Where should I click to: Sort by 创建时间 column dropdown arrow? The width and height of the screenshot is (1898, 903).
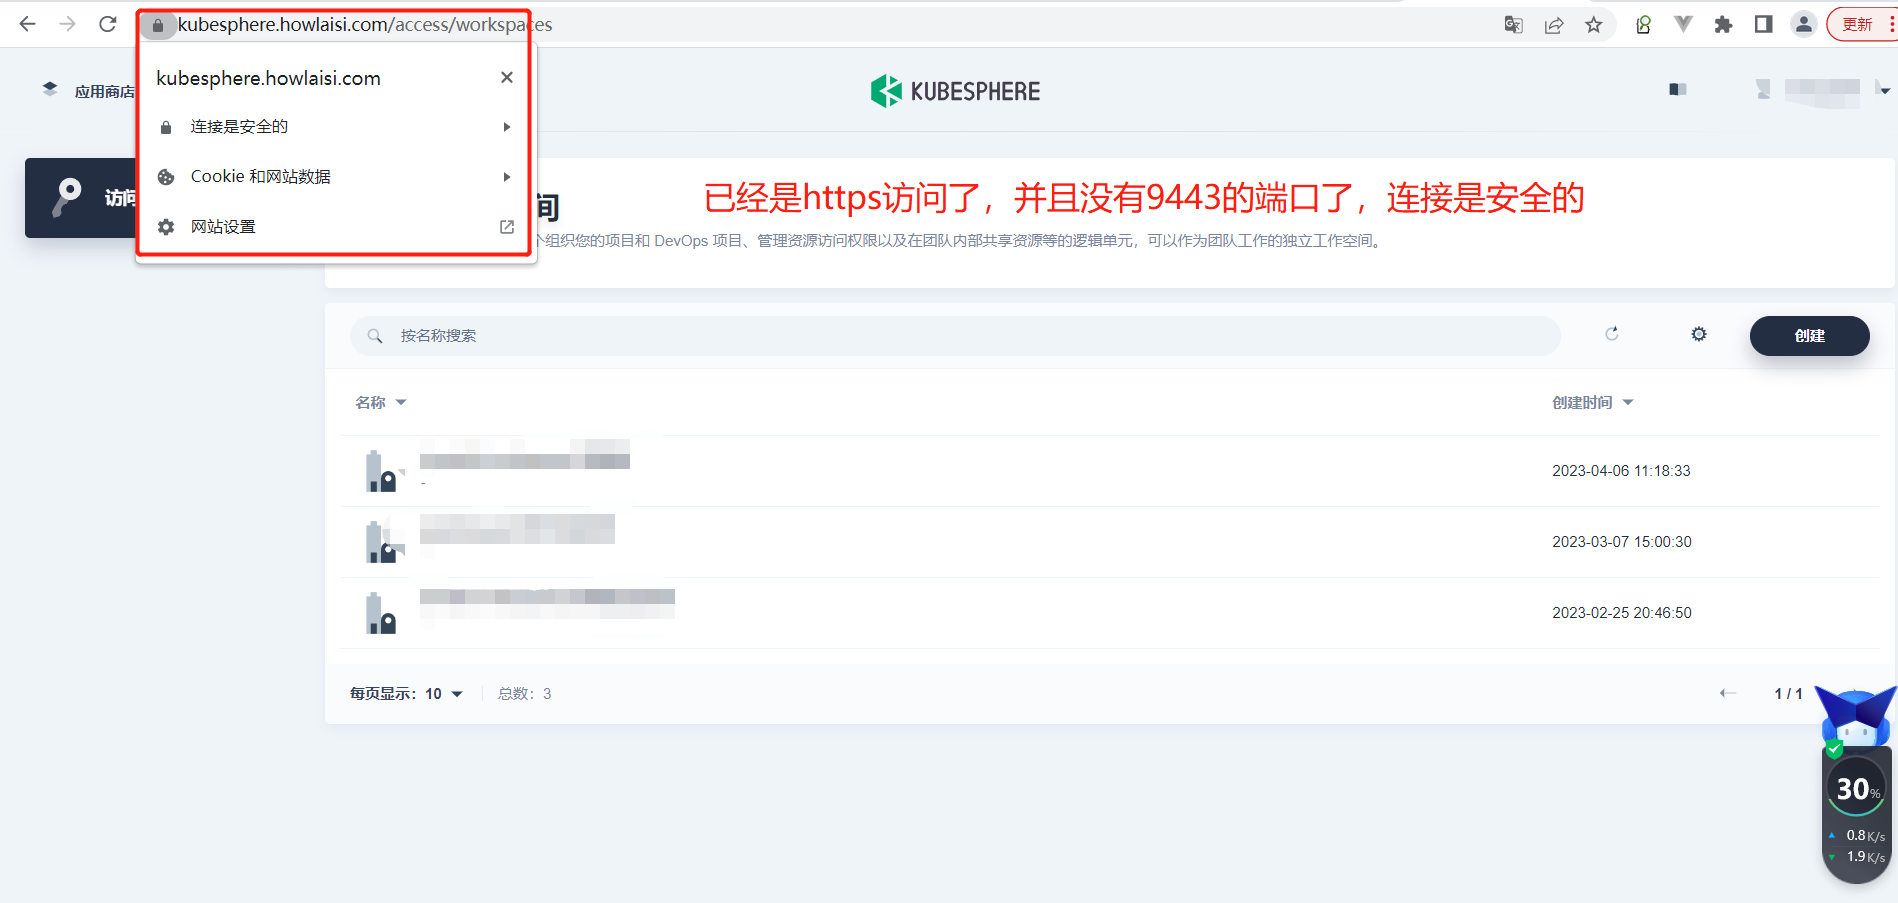pos(1628,402)
